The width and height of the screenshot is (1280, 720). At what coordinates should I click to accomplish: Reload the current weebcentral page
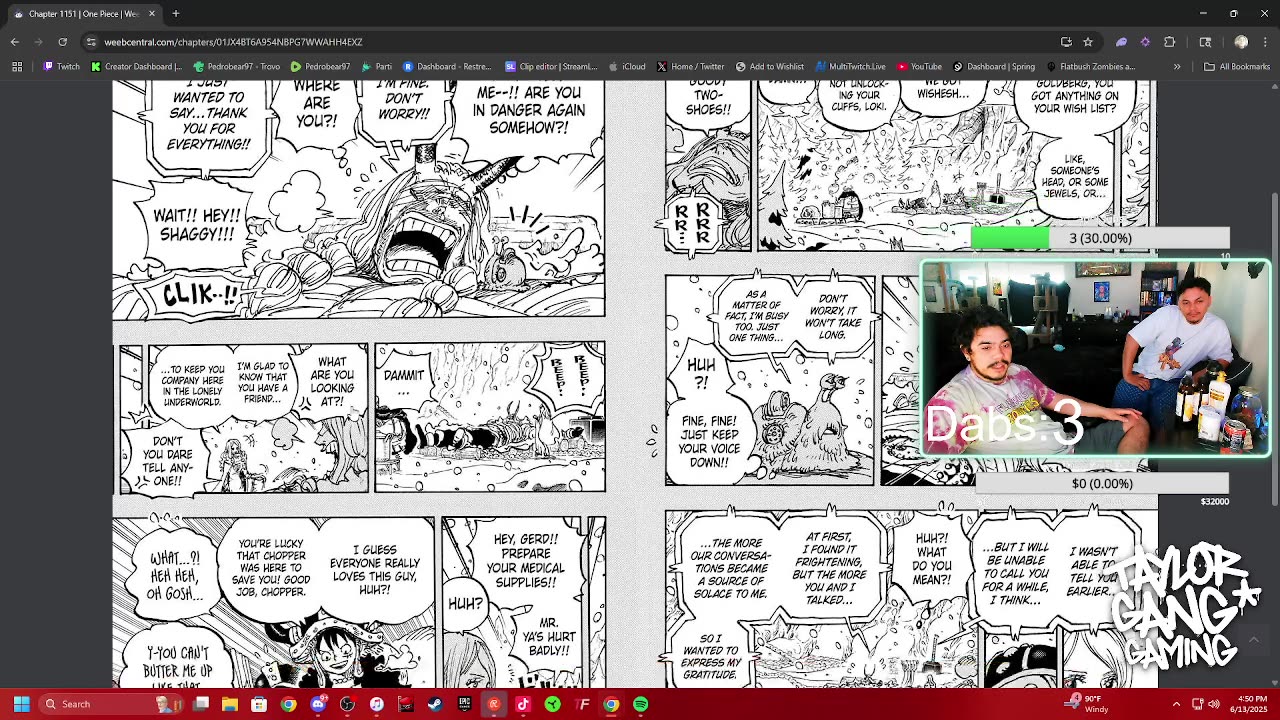(x=63, y=42)
